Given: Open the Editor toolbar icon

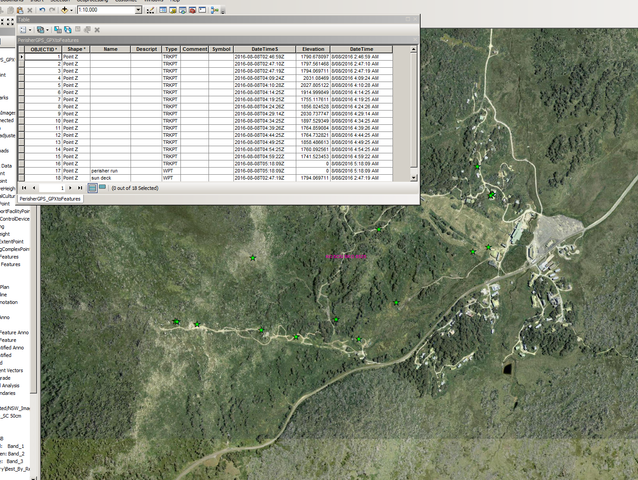Looking at the screenshot, I should (150, 10).
